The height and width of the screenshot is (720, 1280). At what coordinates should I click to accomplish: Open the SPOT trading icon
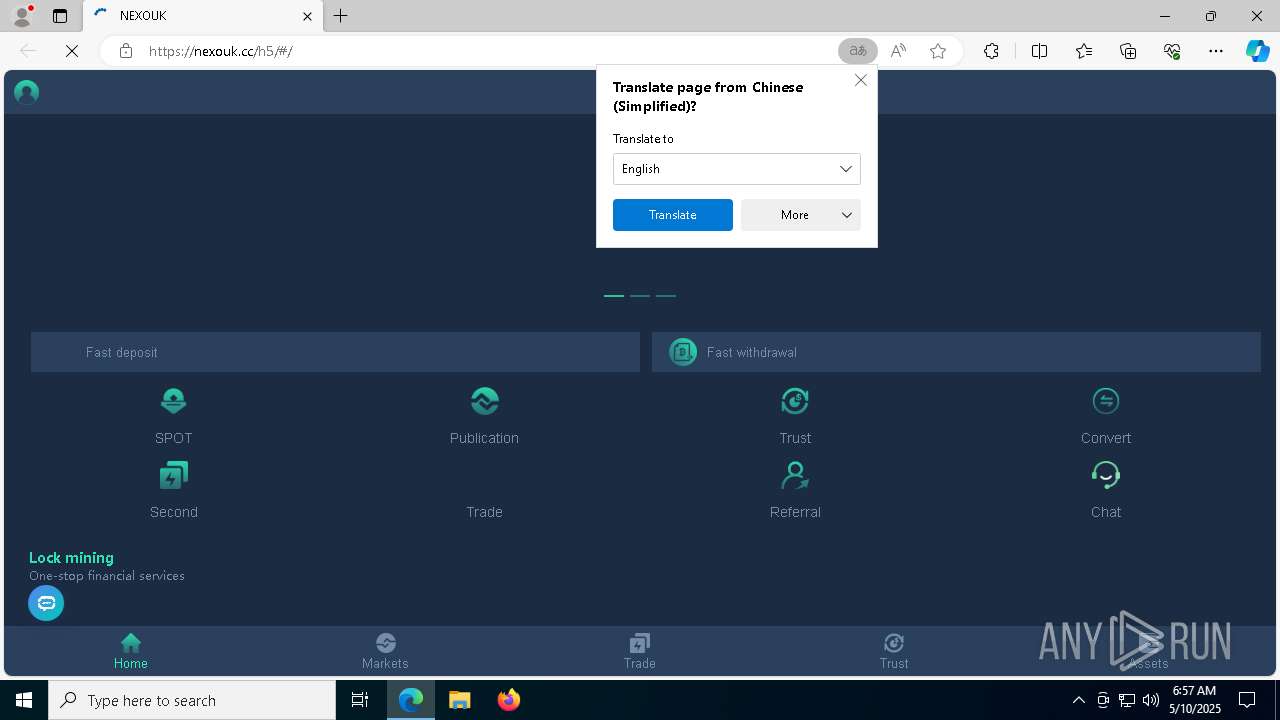pos(173,401)
